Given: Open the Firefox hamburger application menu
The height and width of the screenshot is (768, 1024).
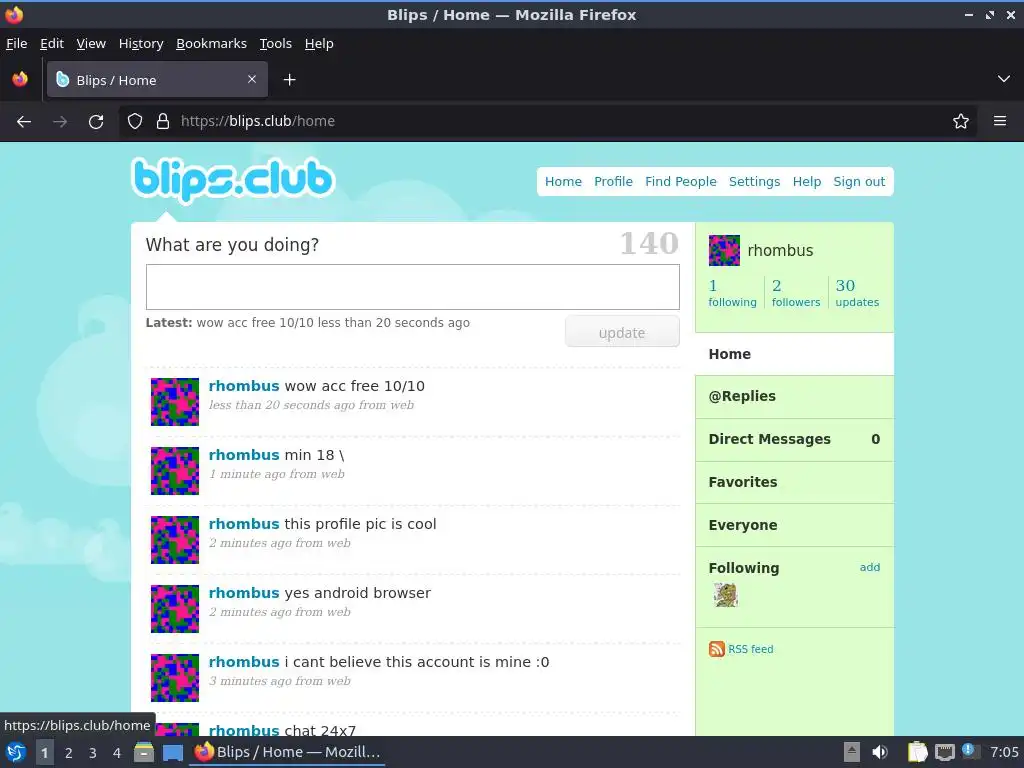Looking at the screenshot, I should pos(1000,121).
